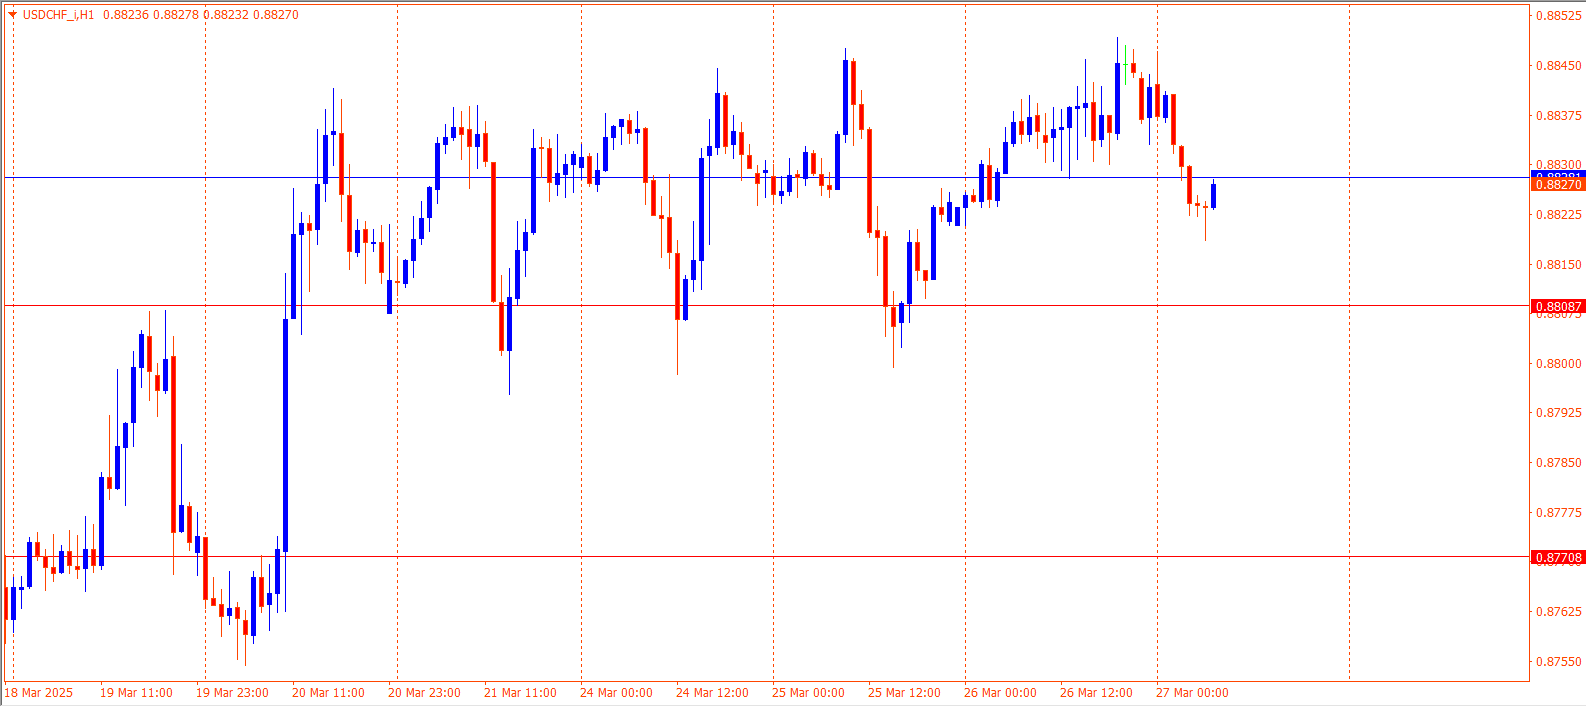The image size is (1586, 707).
Task: Click price scale value 0.88450
Action: [1559, 66]
